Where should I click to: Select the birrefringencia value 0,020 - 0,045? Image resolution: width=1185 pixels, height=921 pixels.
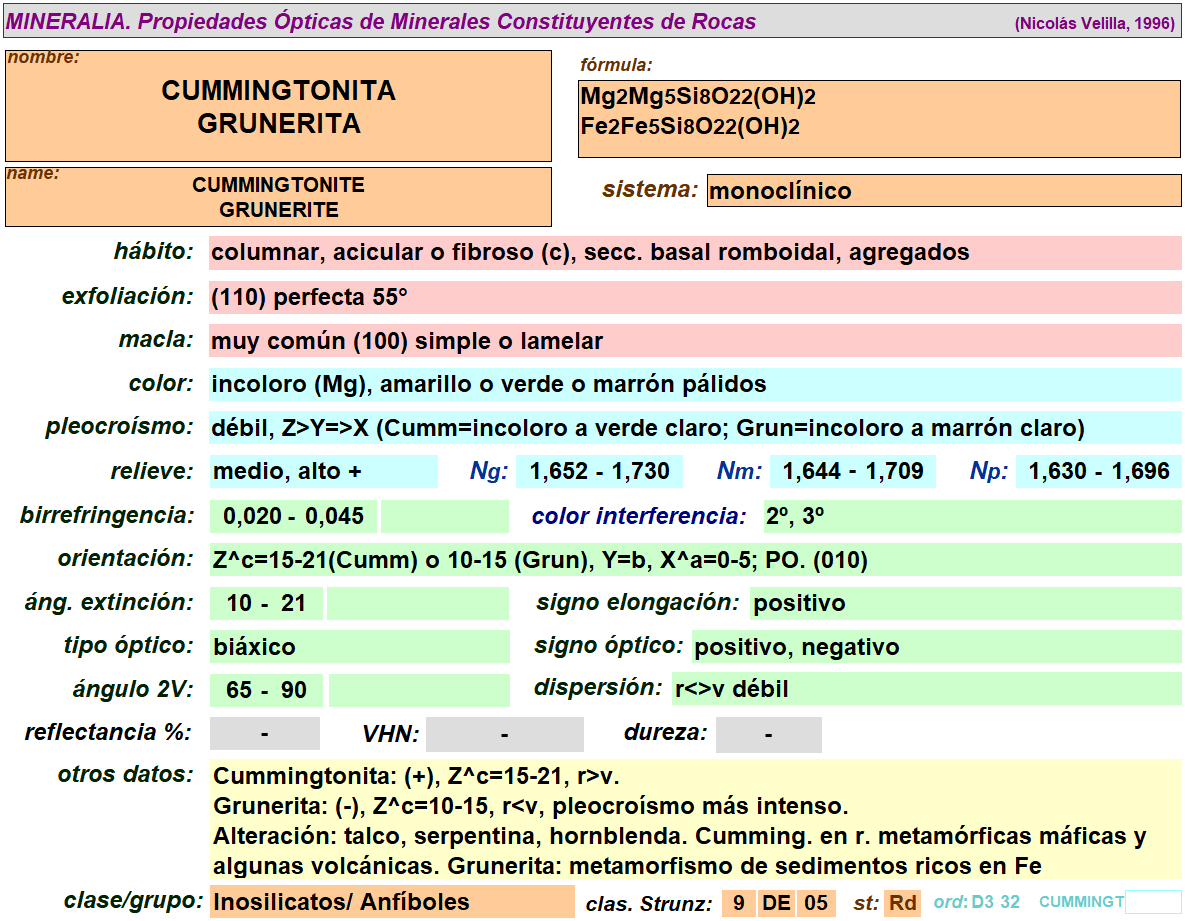pyautogui.click(x=293, y=516)
